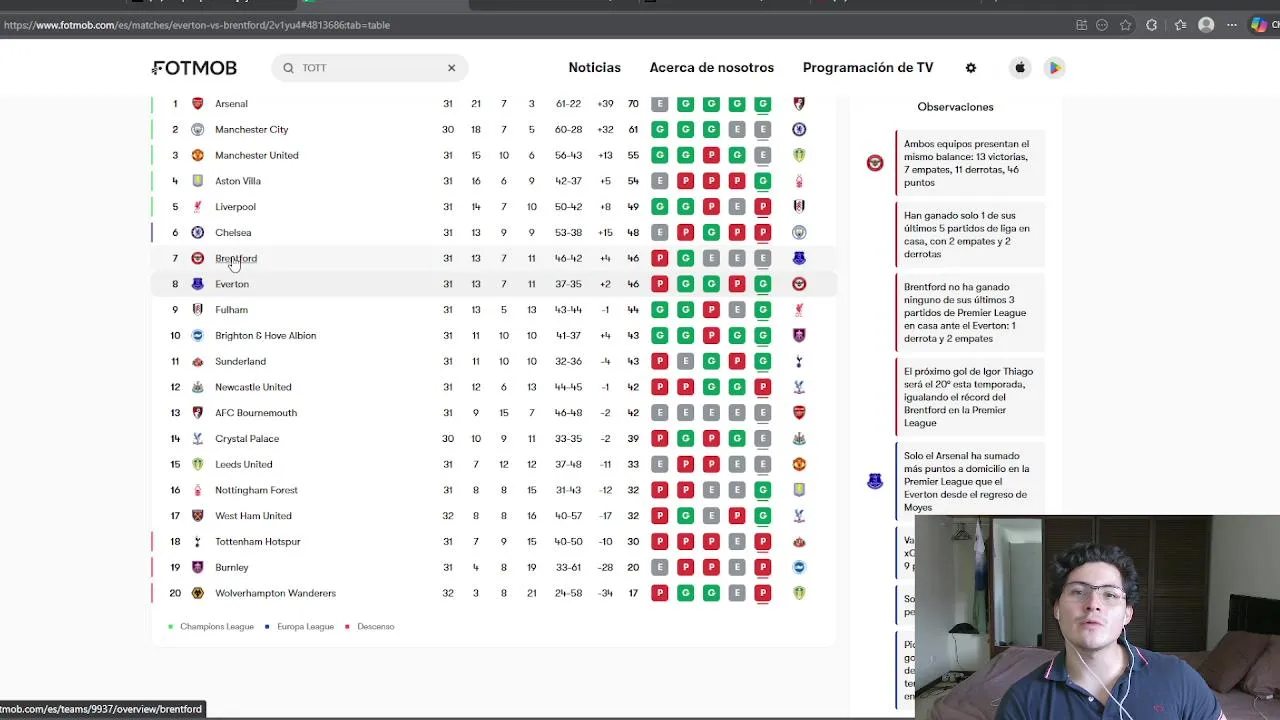Open the Everton team link
Viewport: 1280px width, 720px height.
coord(232,284)
